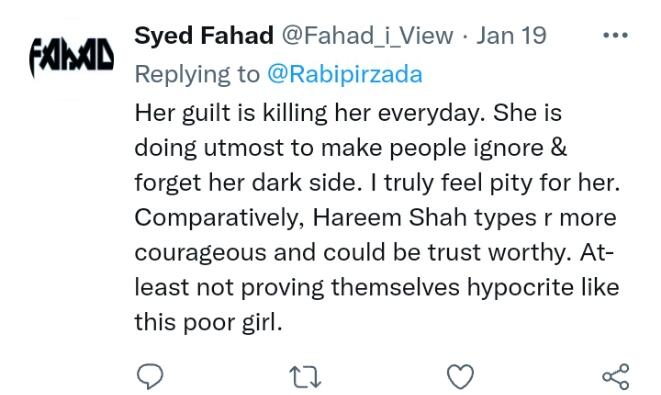Click the phrase "forget her dark side"
Viewport: 661px width, 395px height.
point(248,183)
